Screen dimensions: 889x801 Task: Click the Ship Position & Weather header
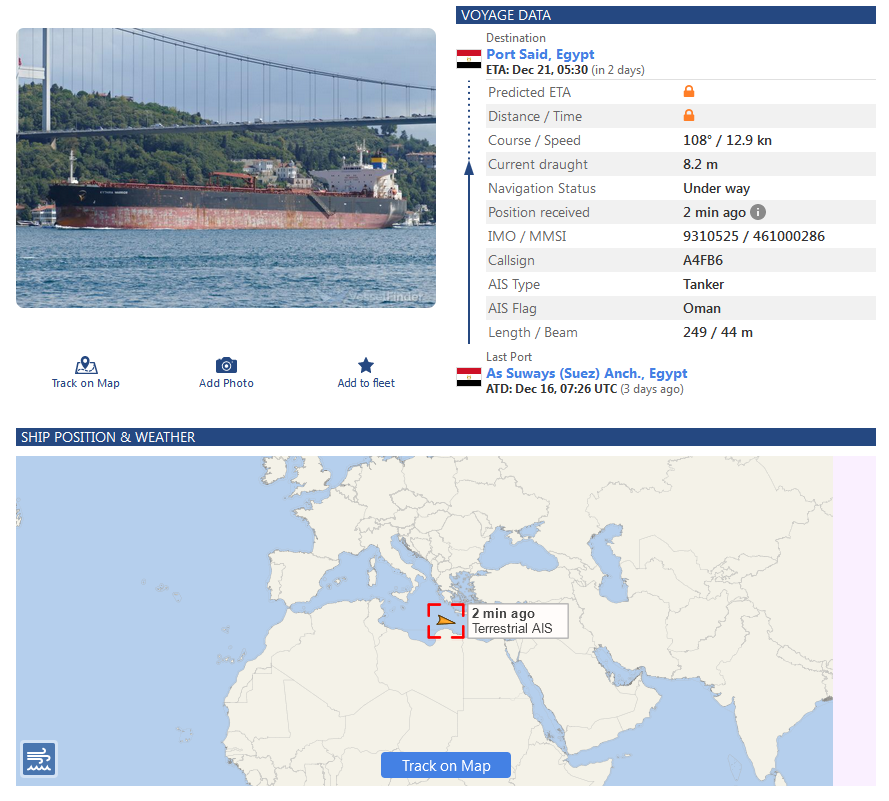pos(446,437)
